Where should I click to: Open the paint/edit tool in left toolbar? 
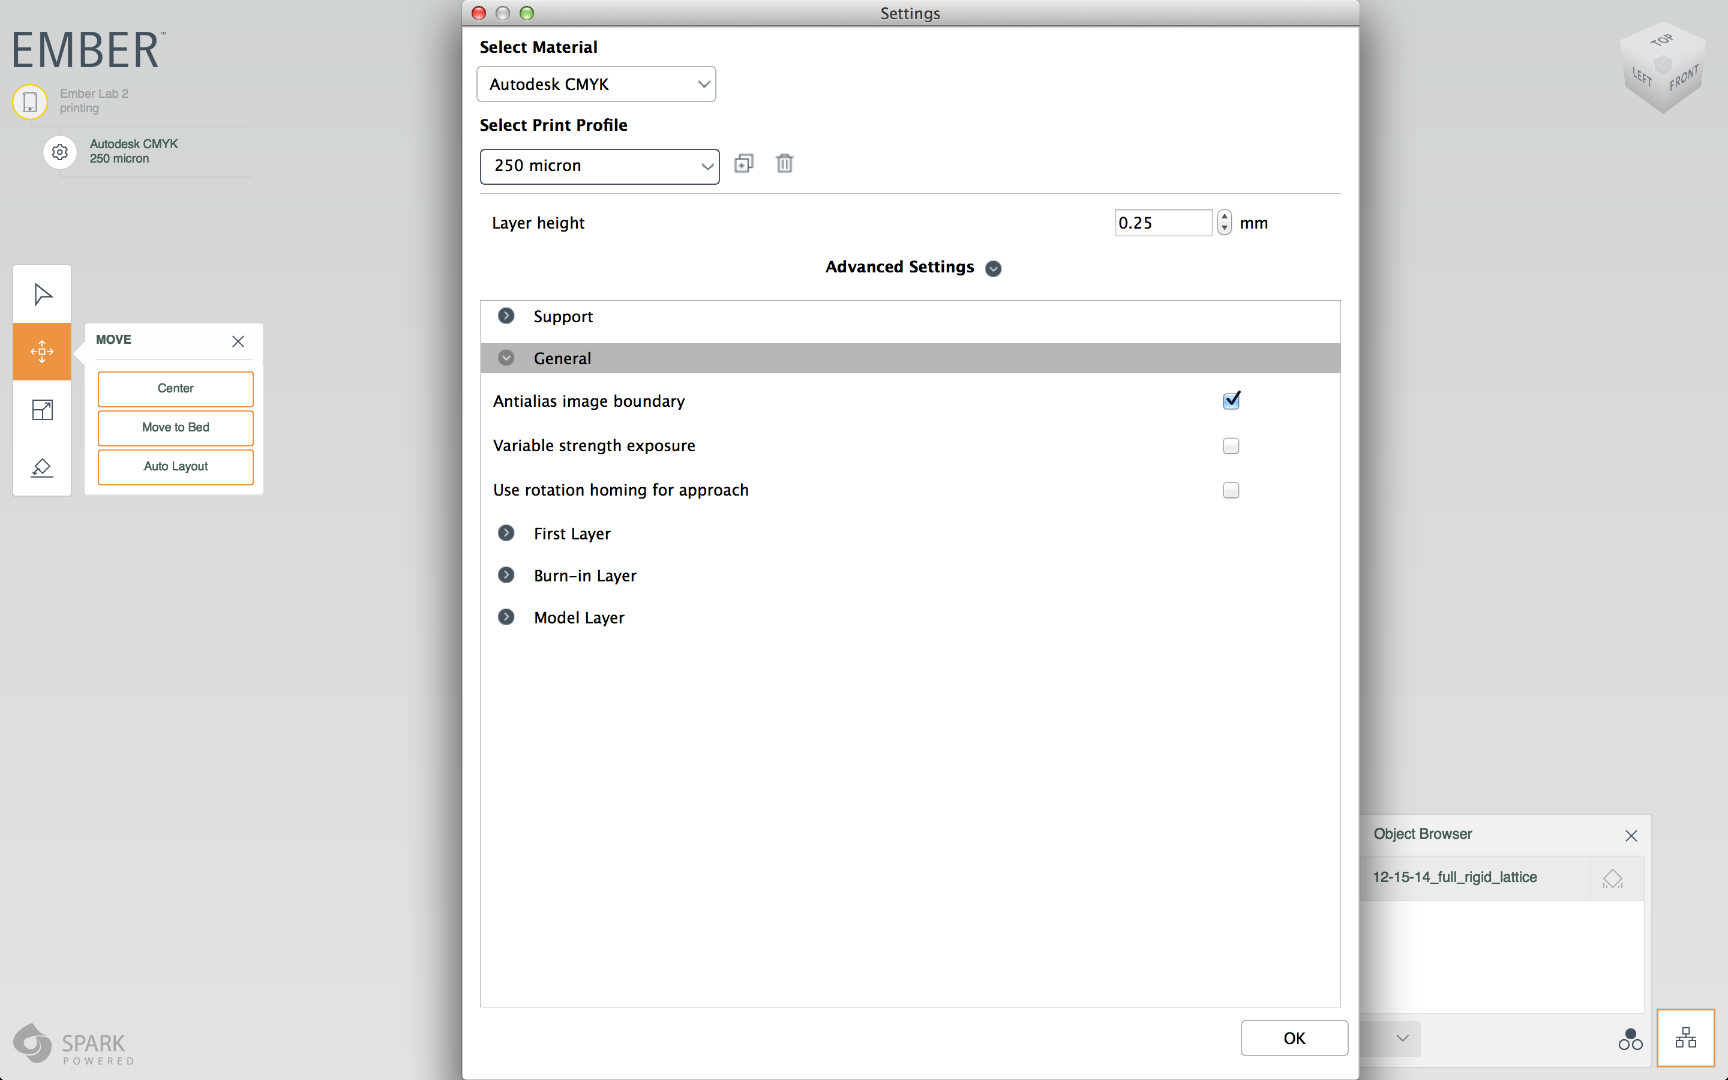[x=42, y=467]
